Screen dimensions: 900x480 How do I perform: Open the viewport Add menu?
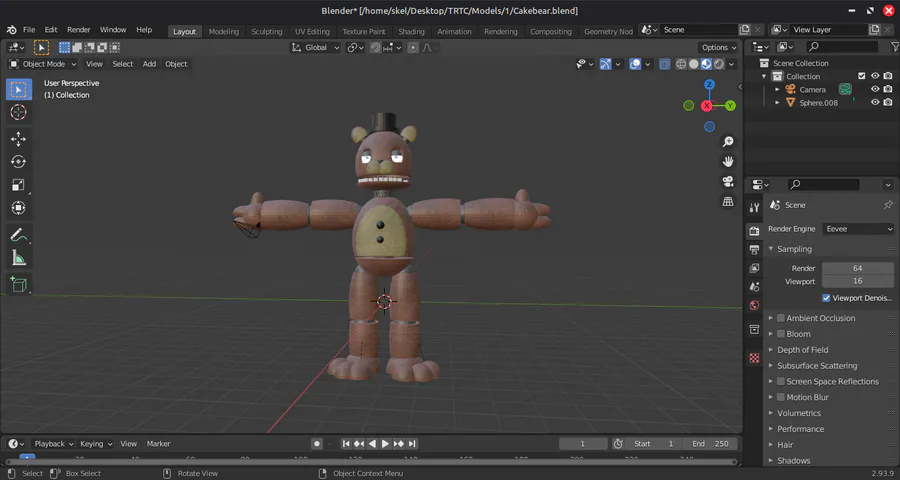(x=149, y=64)
